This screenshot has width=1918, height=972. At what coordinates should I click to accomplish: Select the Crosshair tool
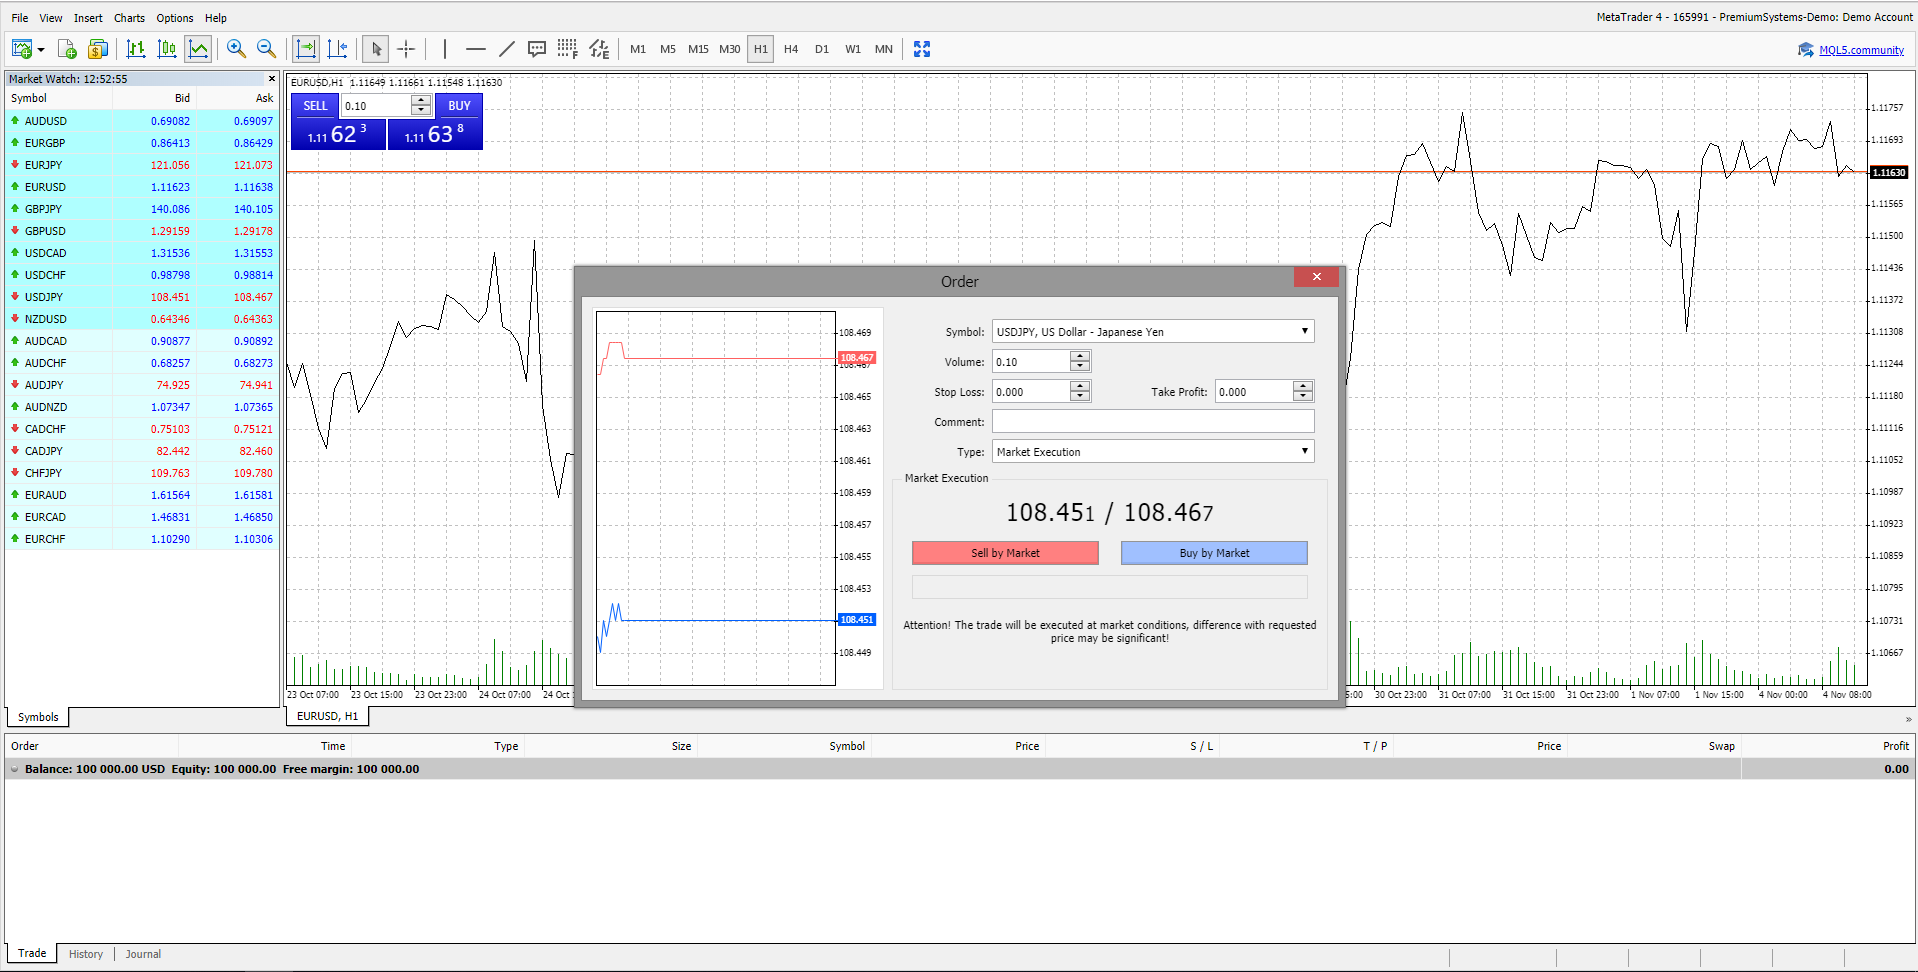[x=406, y=49]
